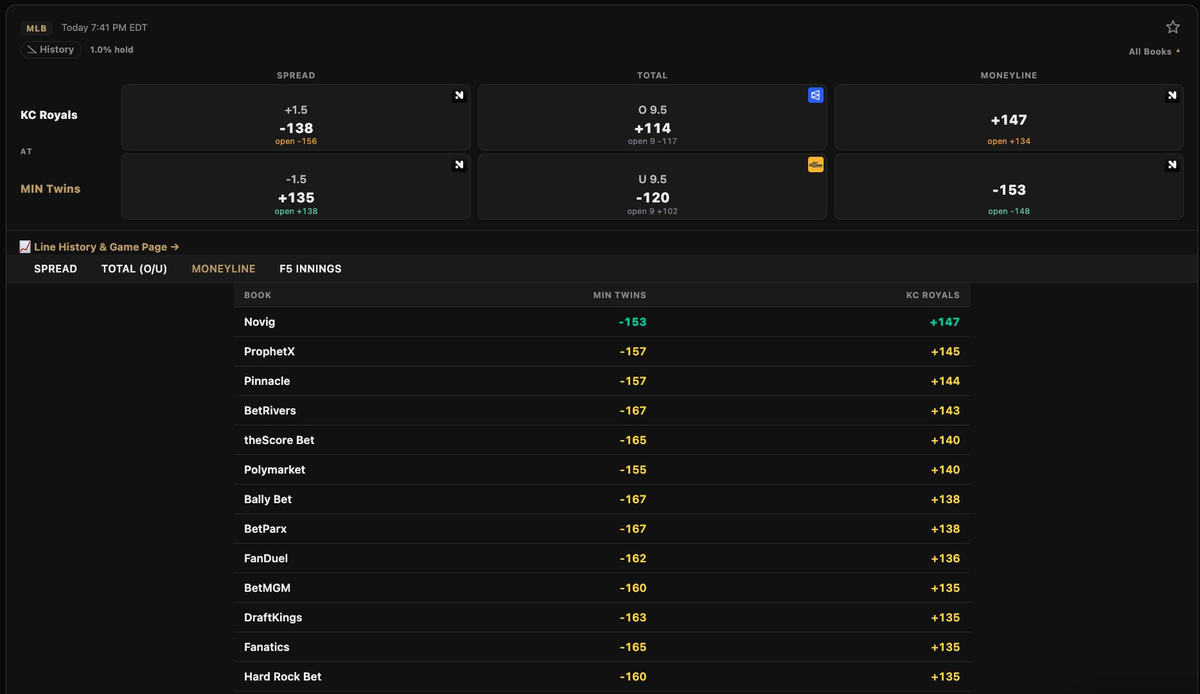Switch to the F5 INNINGS tab
The height and width of the screenshot is (694, 1200).
coord(310,269)
